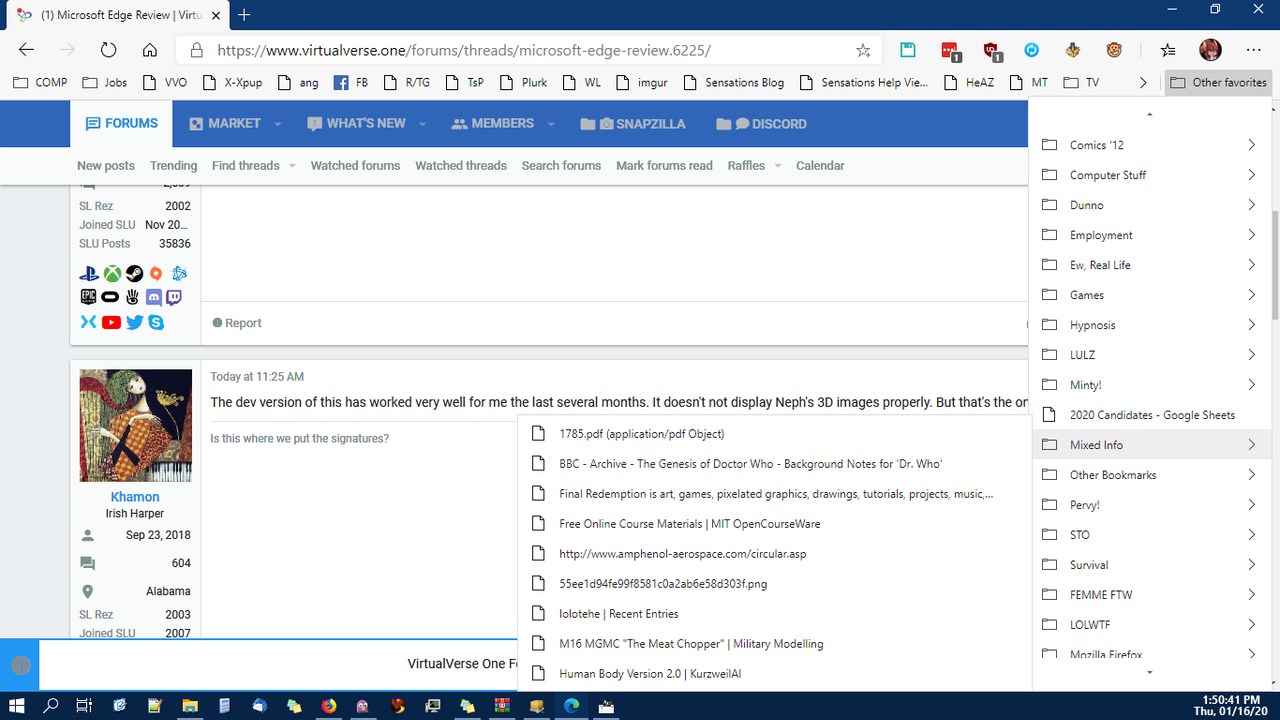Image resolution: width=1280 pixels, height=720 pixels.
Task: Open the Favorites hub star icon
Action: click(x=1168, y=50)
